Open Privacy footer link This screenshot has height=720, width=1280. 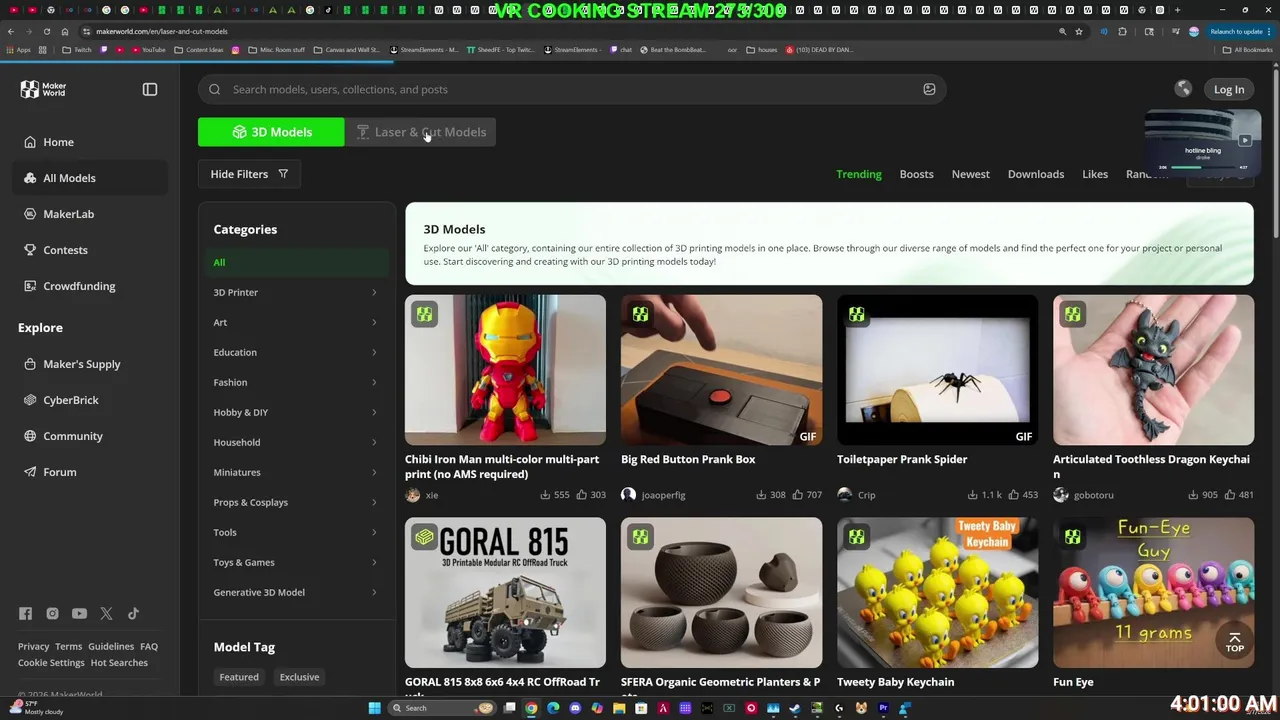point(33,646)
